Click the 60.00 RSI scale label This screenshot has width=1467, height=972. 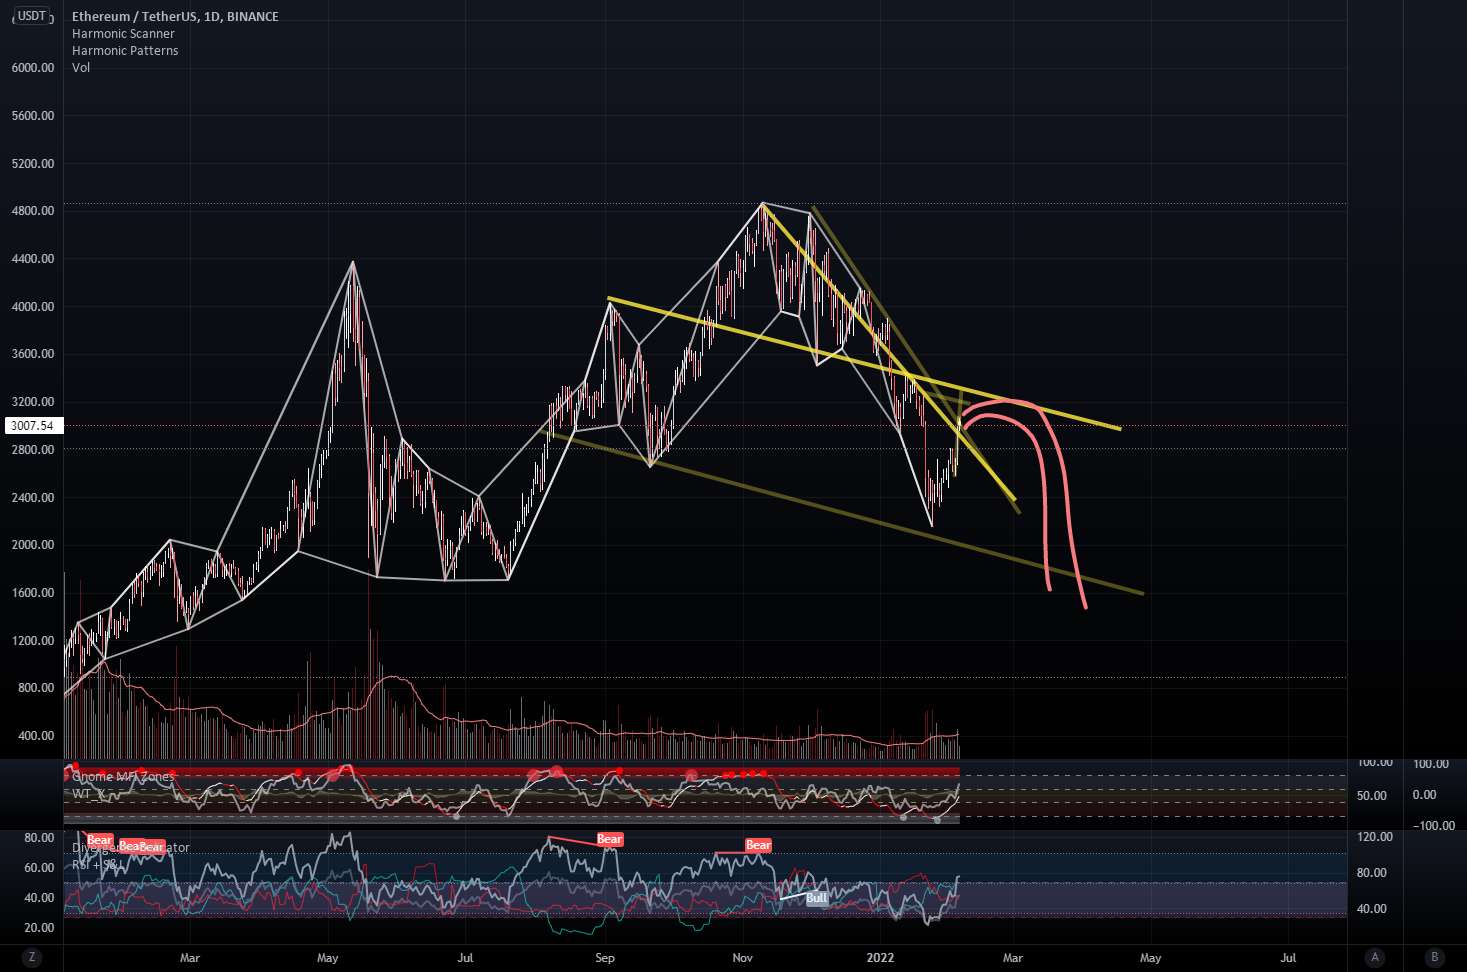(39, 867)
